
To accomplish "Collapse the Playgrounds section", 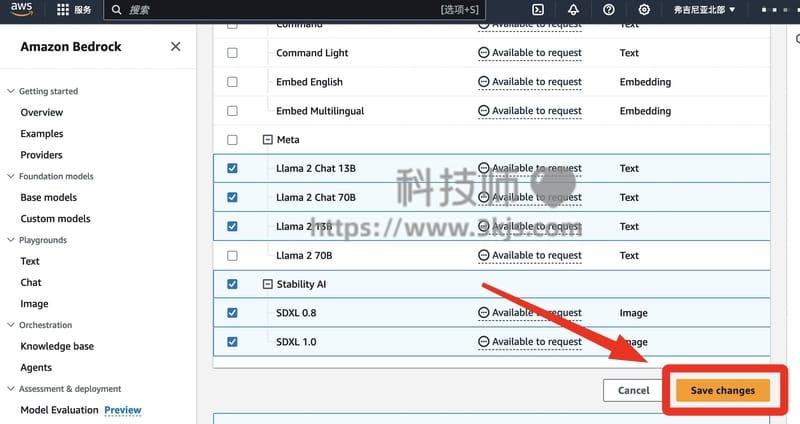I will point(11,240).
